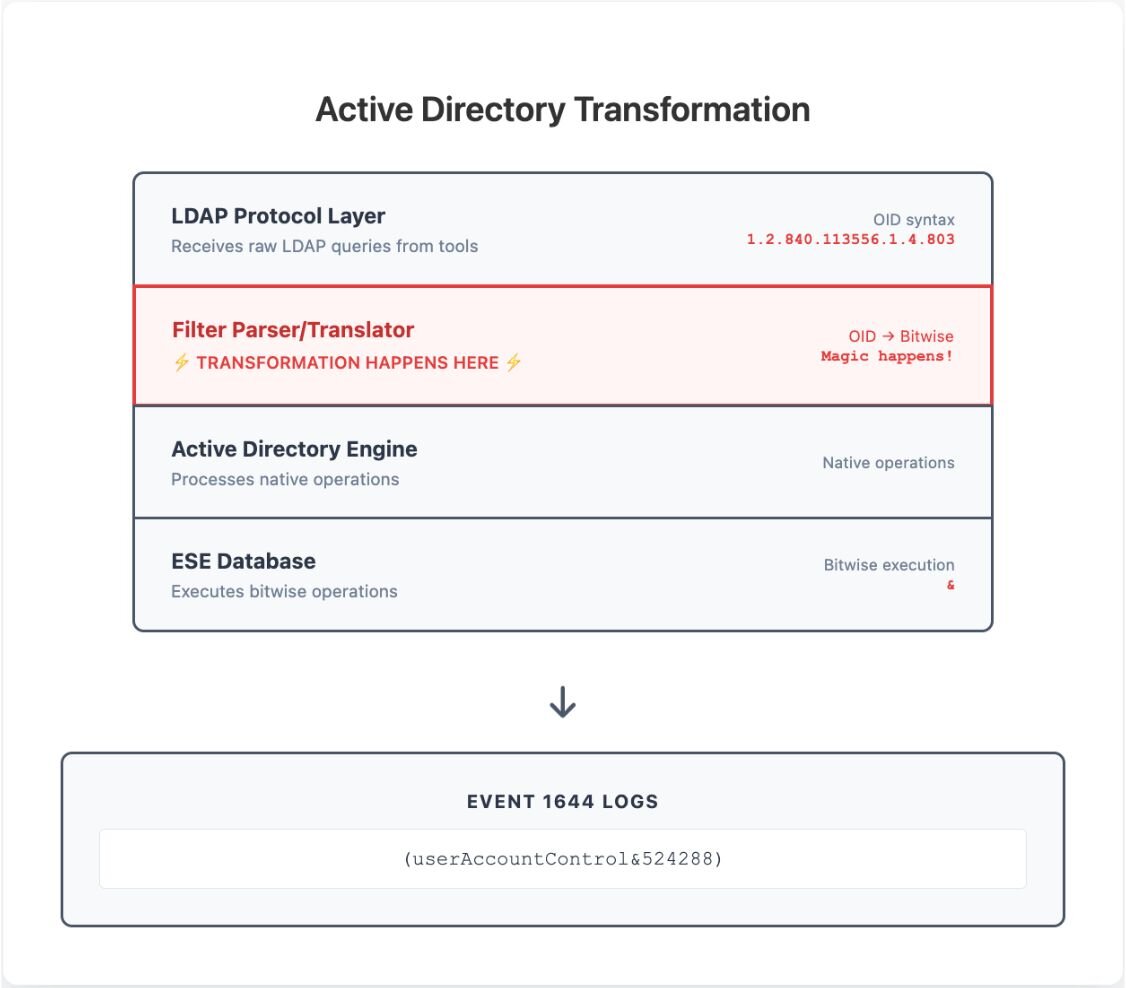The image size is (1126, 988).
Task: Click the Processes native operations description
Action: pyautogui.click(x=285, y=480)
